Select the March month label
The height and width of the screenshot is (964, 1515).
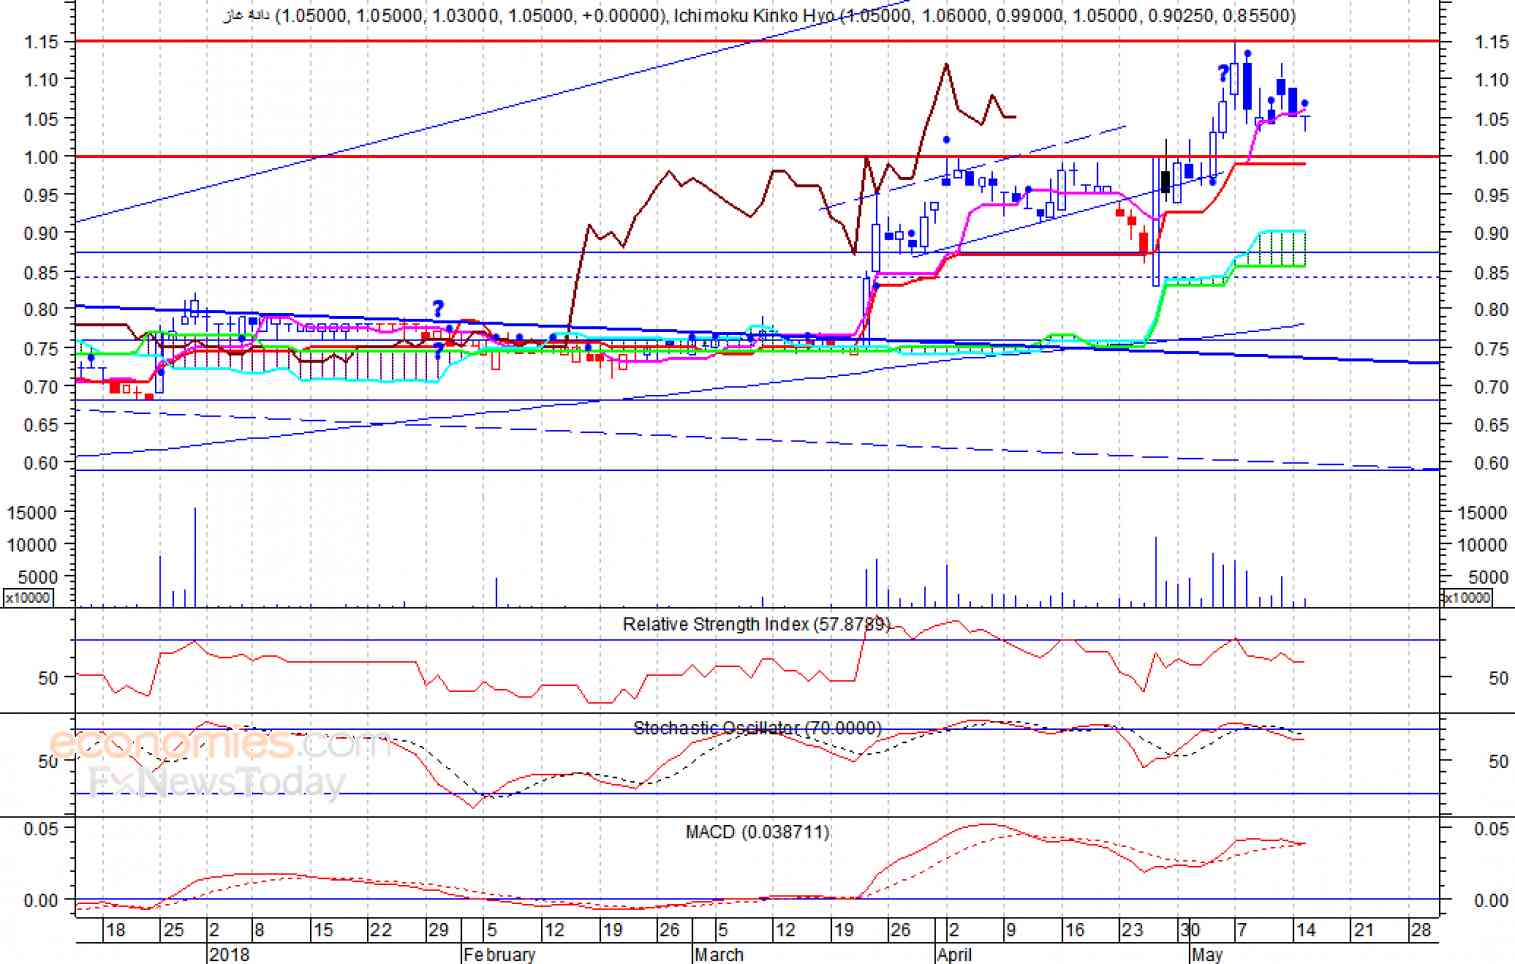tap(719, 954)
